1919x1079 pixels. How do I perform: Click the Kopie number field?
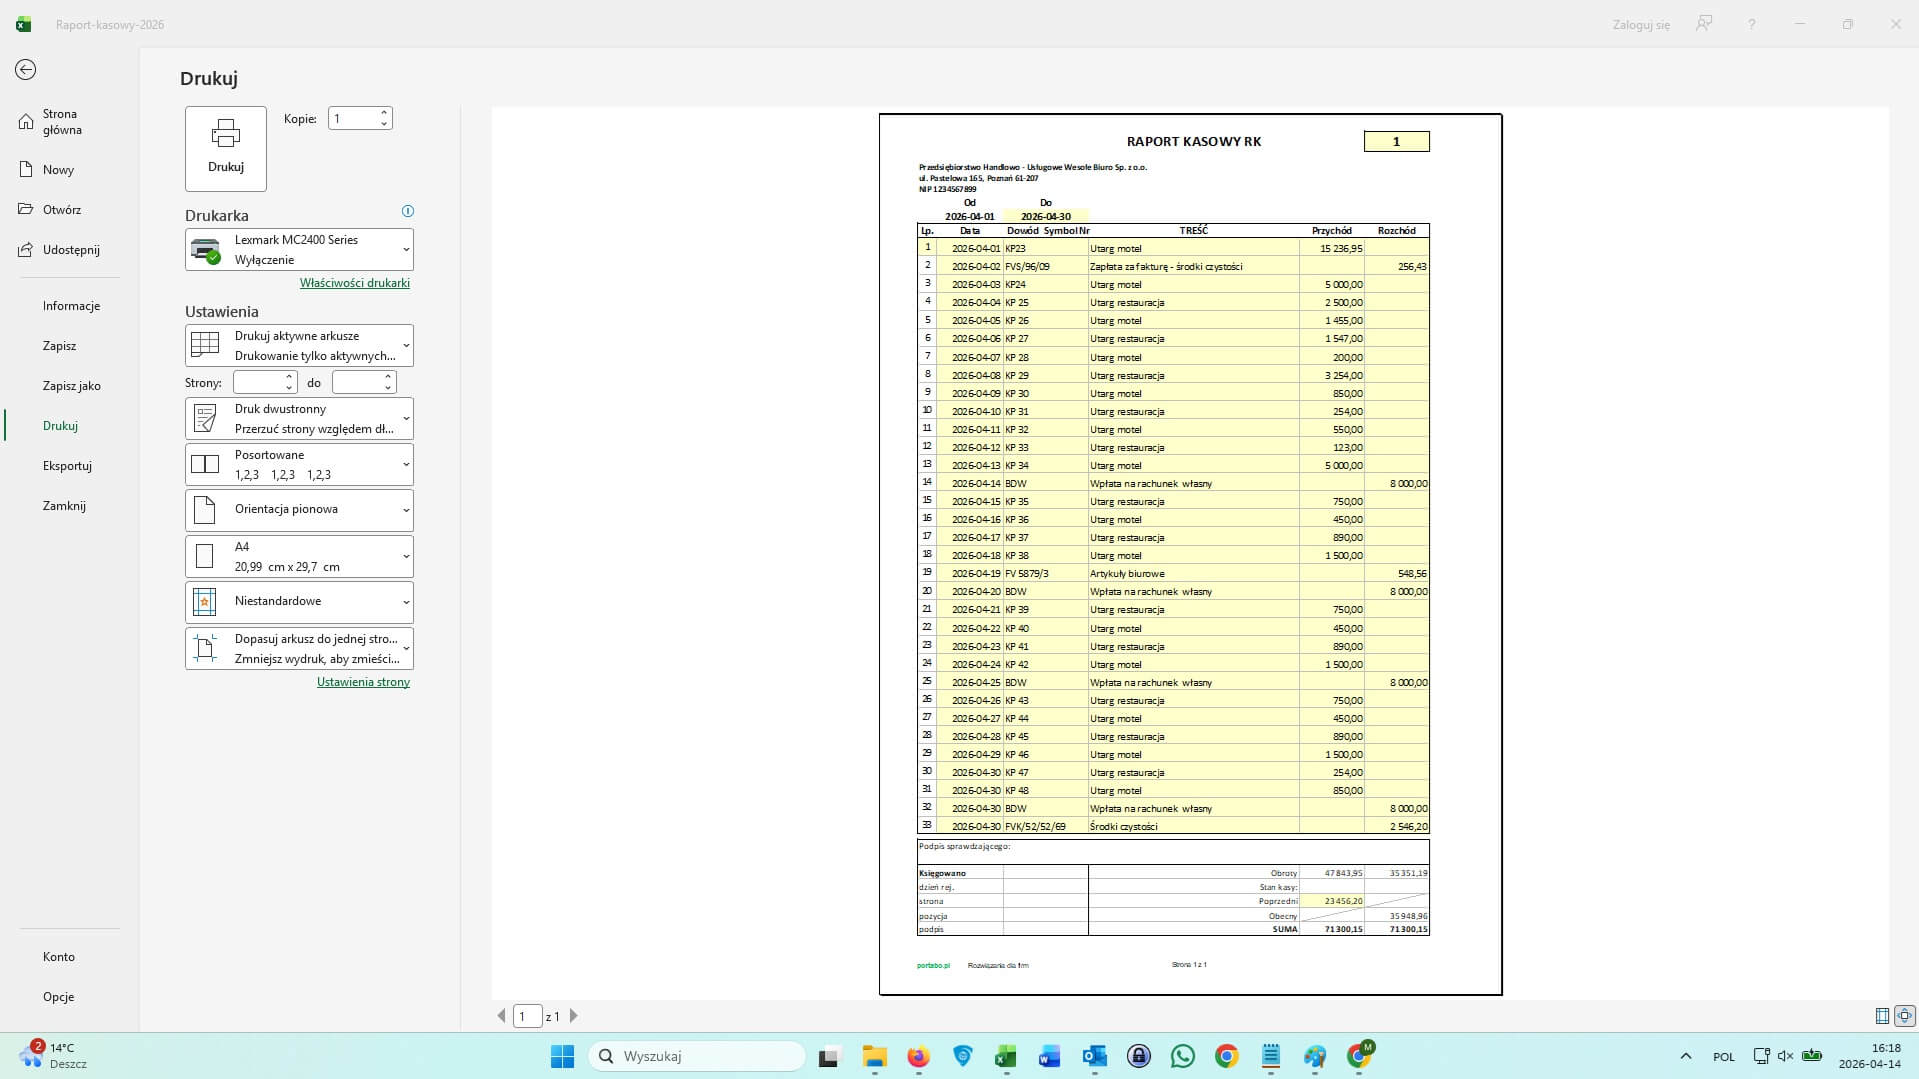(x=353, y=118)
